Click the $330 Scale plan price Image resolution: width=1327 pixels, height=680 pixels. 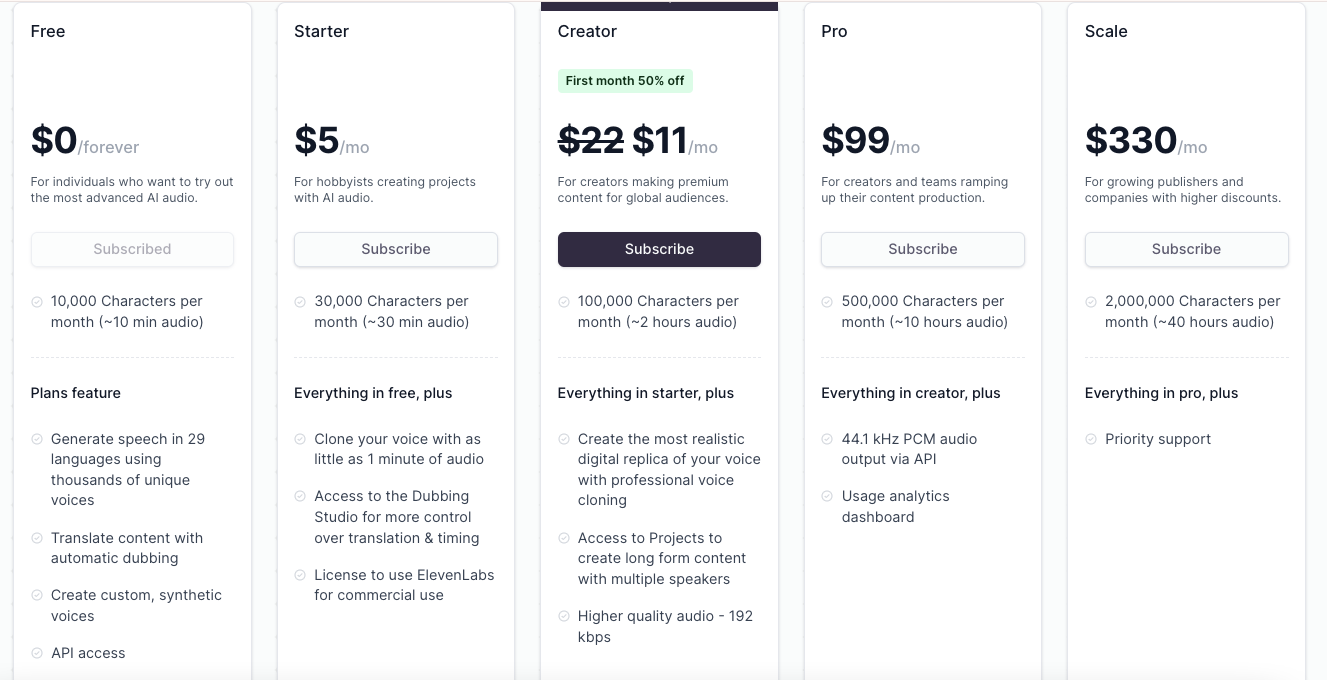[1131, 141]
